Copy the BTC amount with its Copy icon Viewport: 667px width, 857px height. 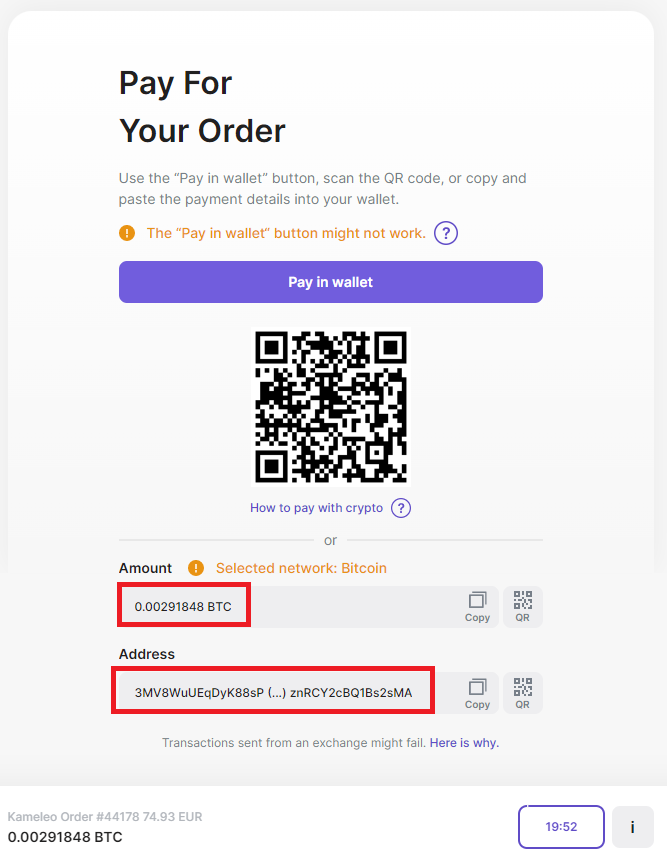(477, 607)
